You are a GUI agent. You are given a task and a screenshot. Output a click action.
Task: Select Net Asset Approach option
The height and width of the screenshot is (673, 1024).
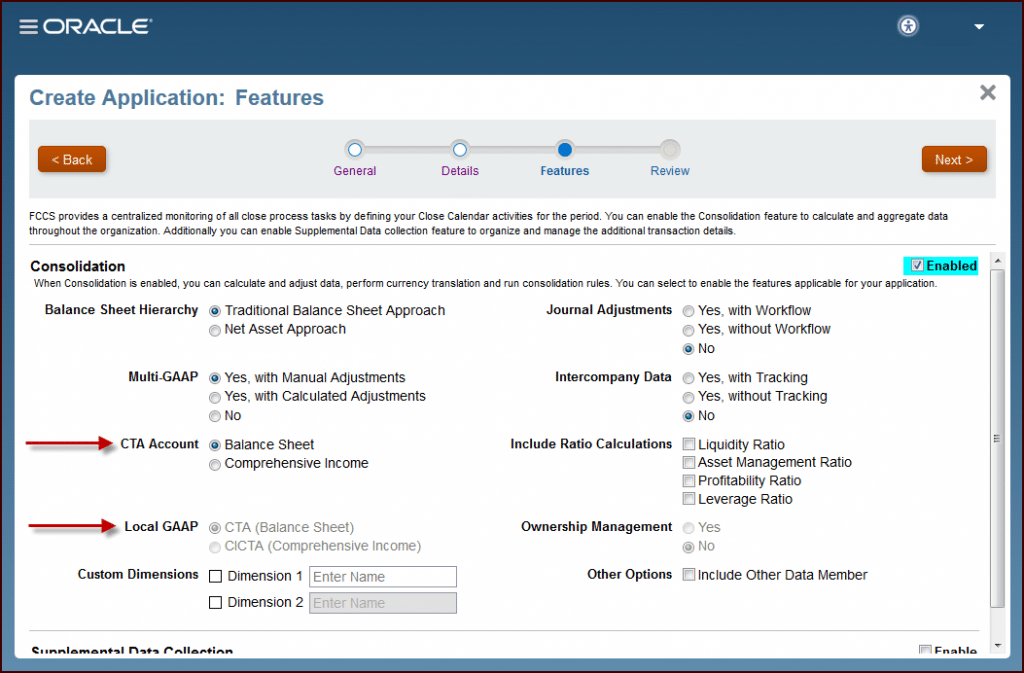[x=214, y=330]
